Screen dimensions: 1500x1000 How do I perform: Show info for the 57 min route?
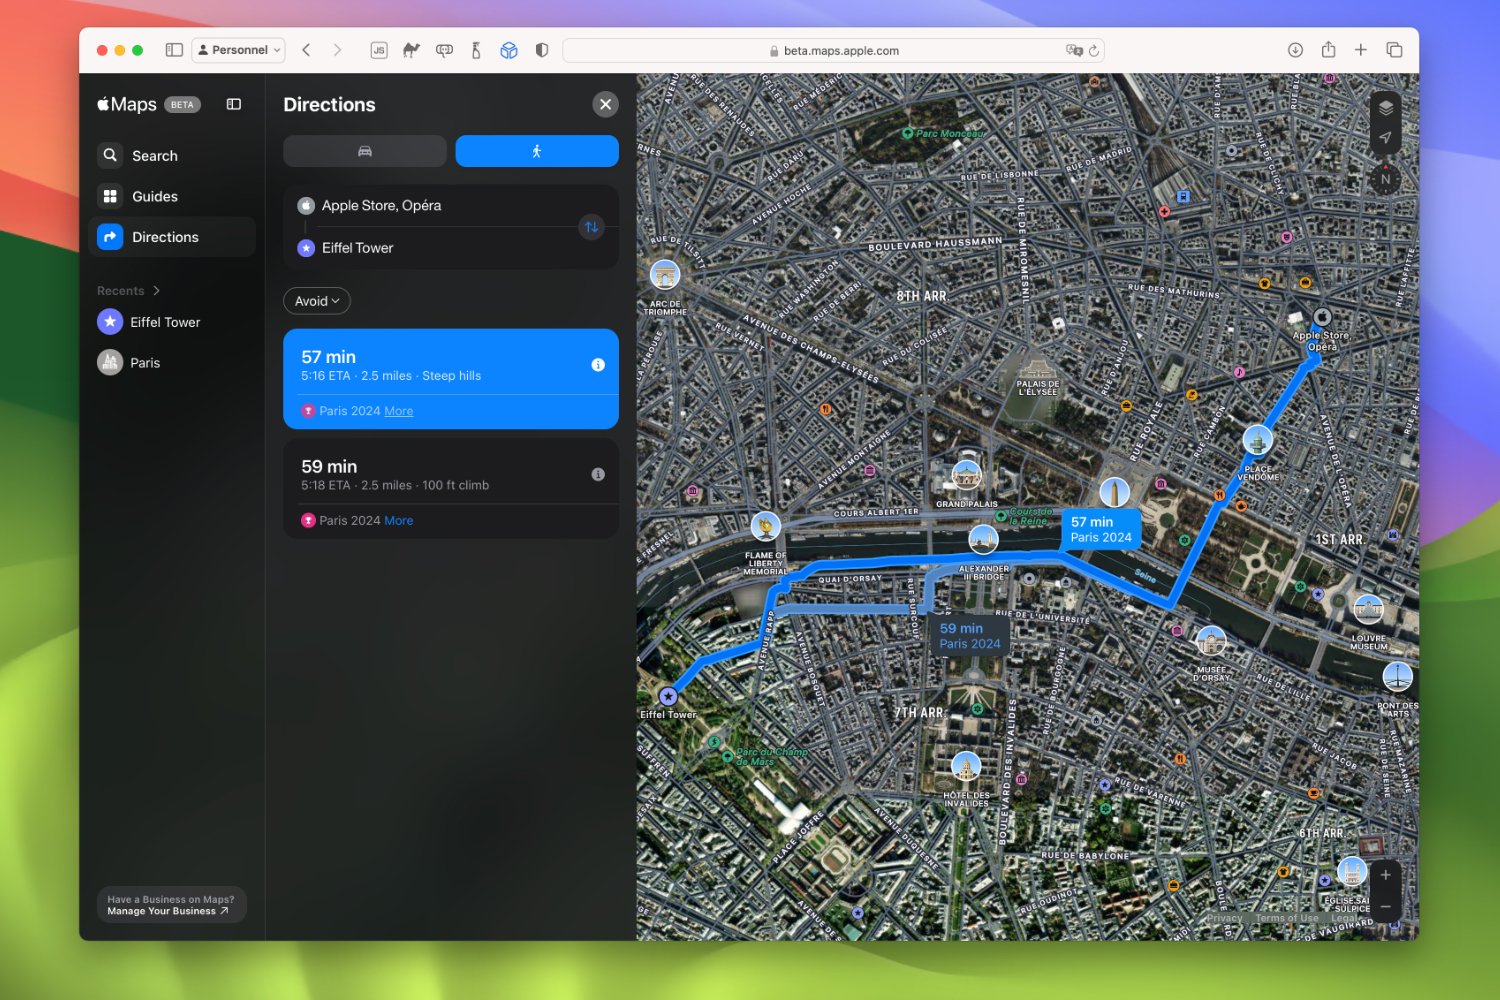point(598,365)
